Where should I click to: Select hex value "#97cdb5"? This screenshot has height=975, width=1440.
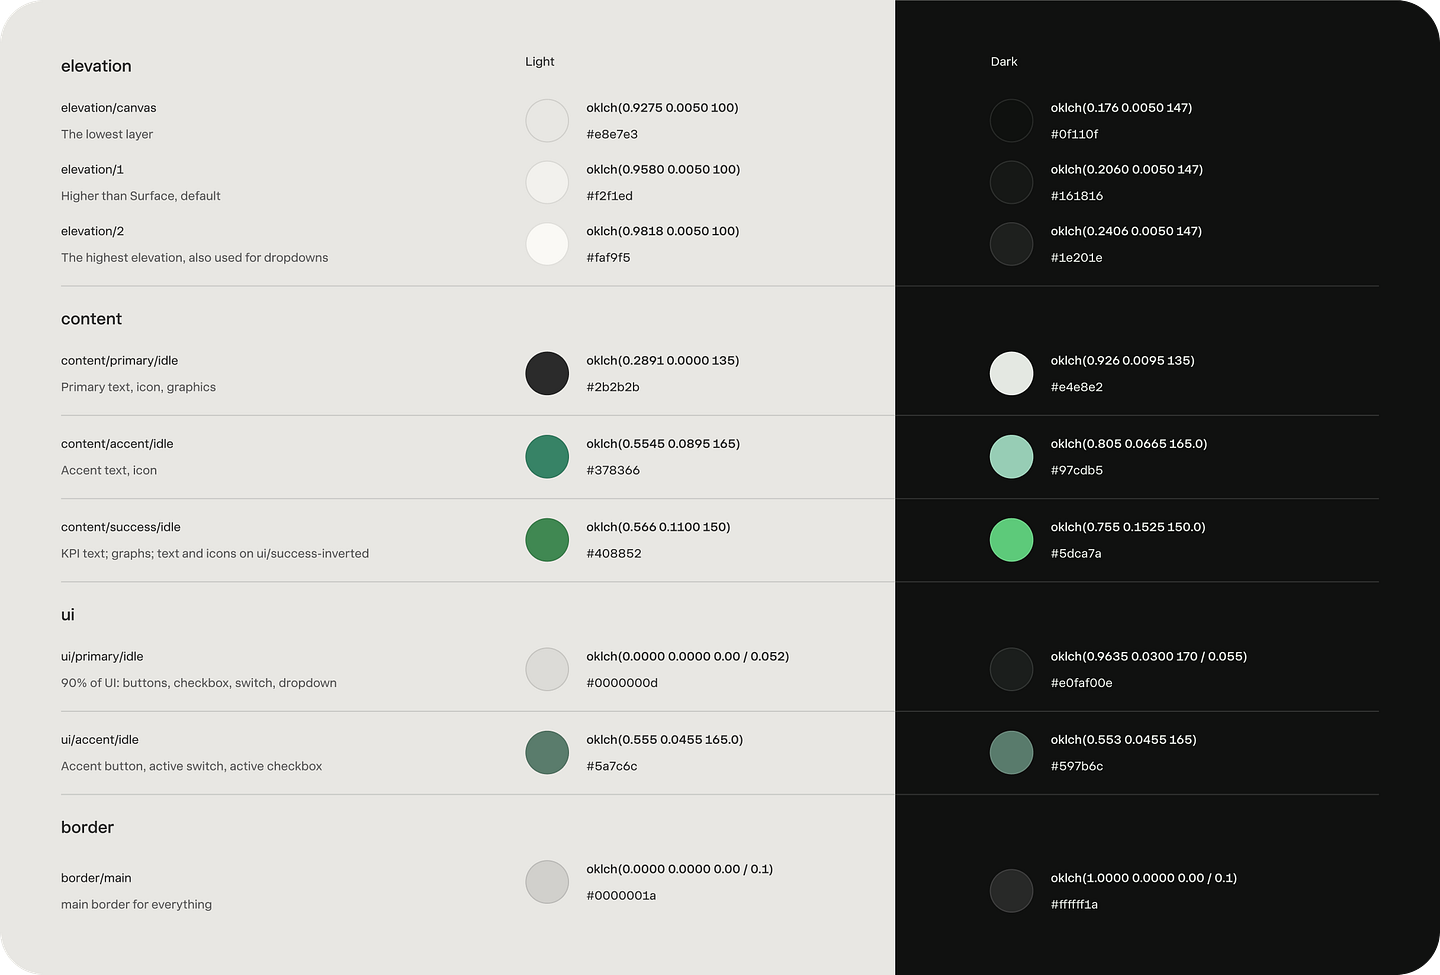click(1077, 470)
